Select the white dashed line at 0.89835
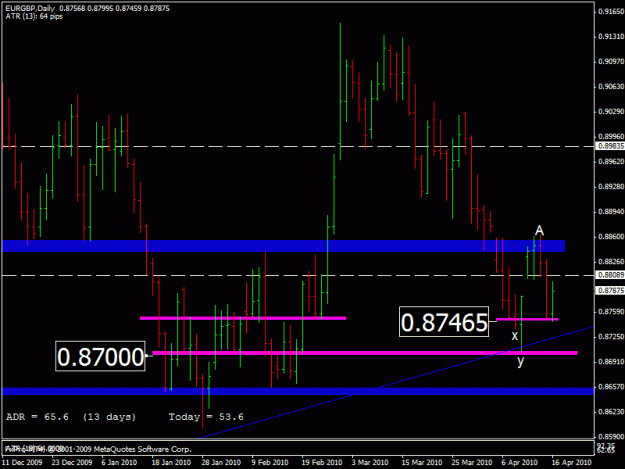 click(298, 146)
